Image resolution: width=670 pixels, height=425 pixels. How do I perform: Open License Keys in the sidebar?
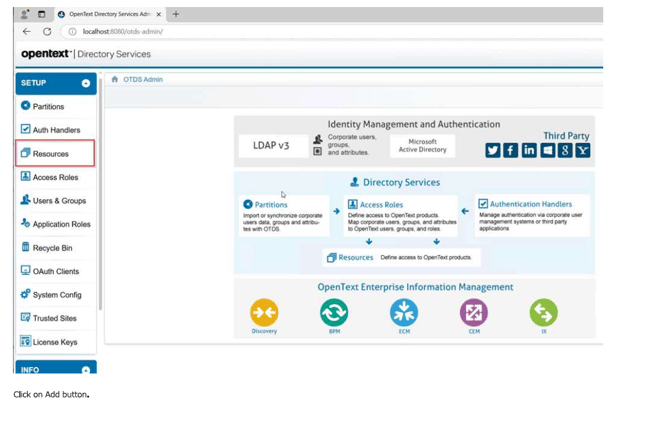click(x=54, y=342)
